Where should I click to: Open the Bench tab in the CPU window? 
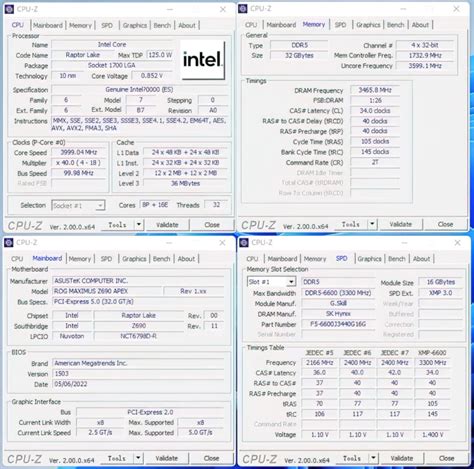pos(162,25)
